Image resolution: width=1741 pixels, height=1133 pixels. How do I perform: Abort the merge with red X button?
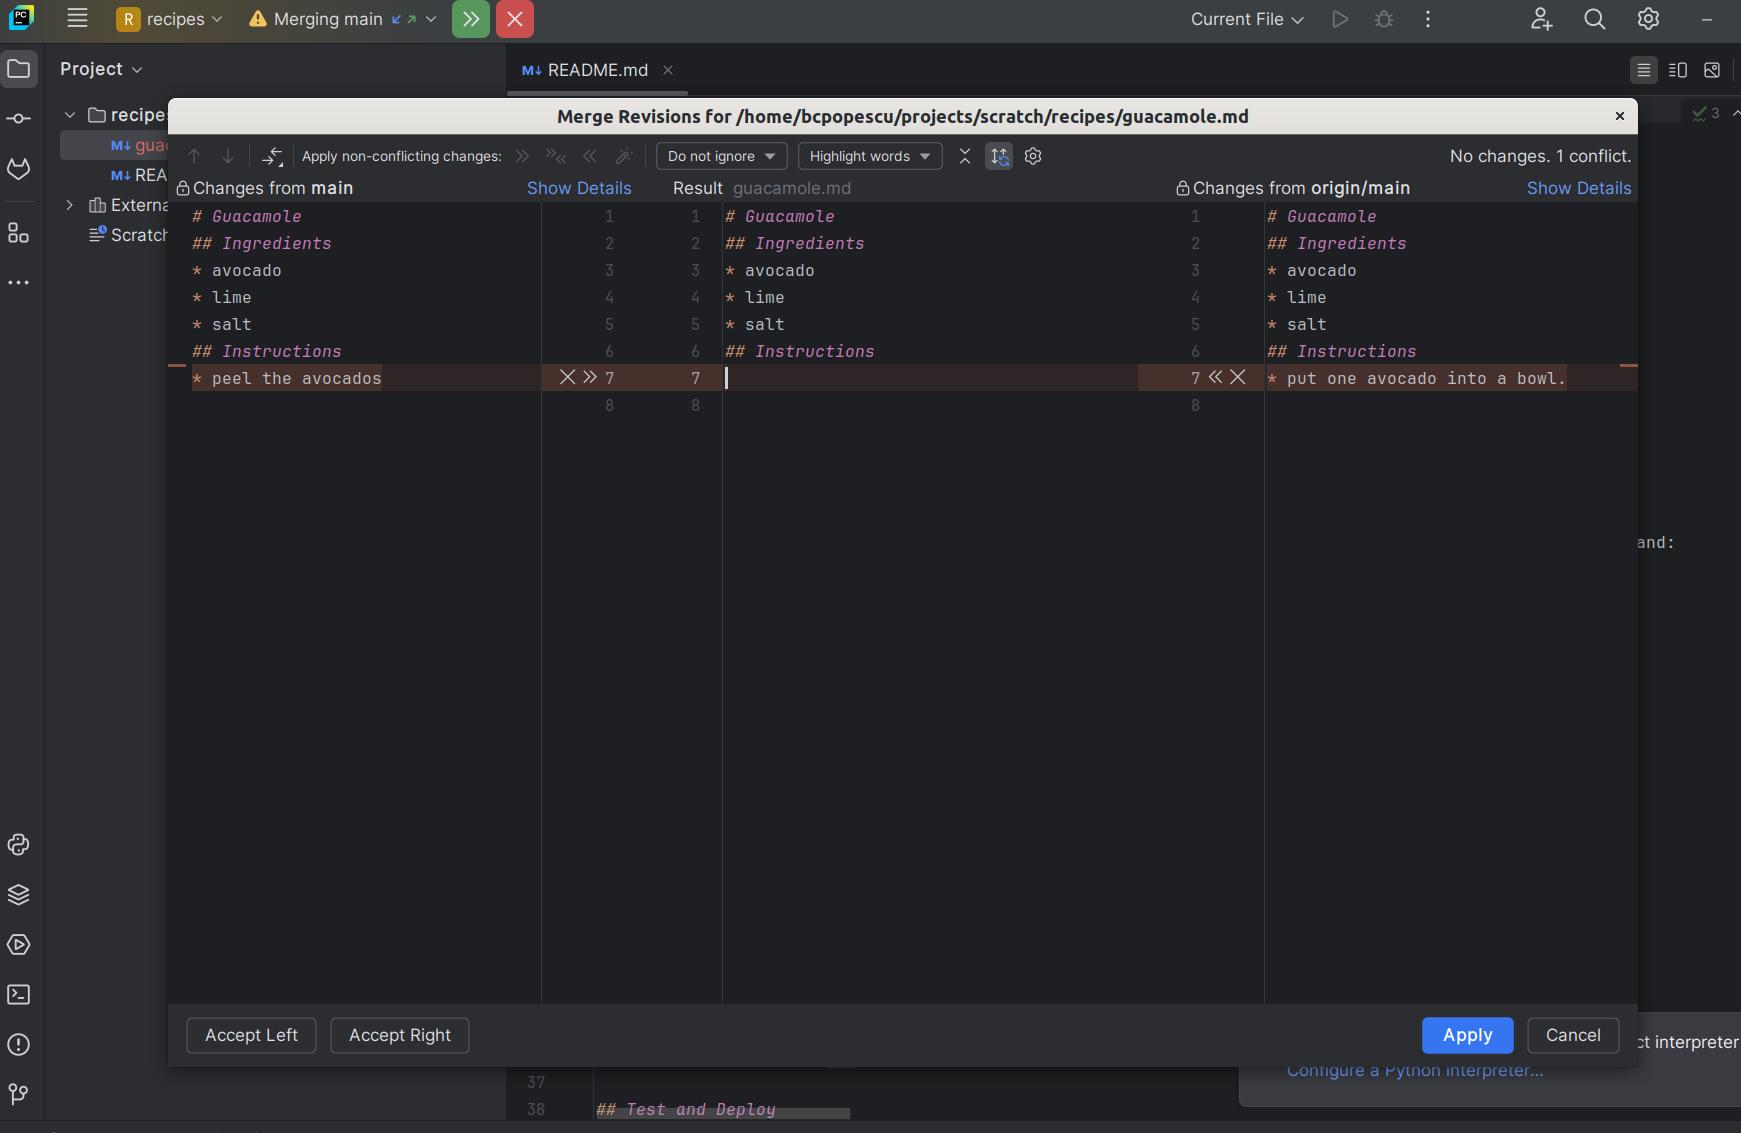pos(515,19)
